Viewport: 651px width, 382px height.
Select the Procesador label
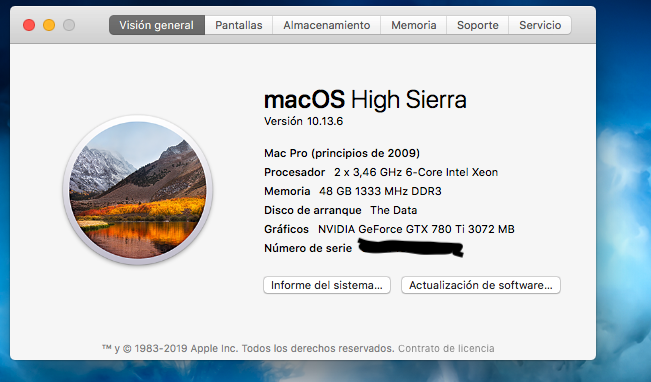(294, 172)
